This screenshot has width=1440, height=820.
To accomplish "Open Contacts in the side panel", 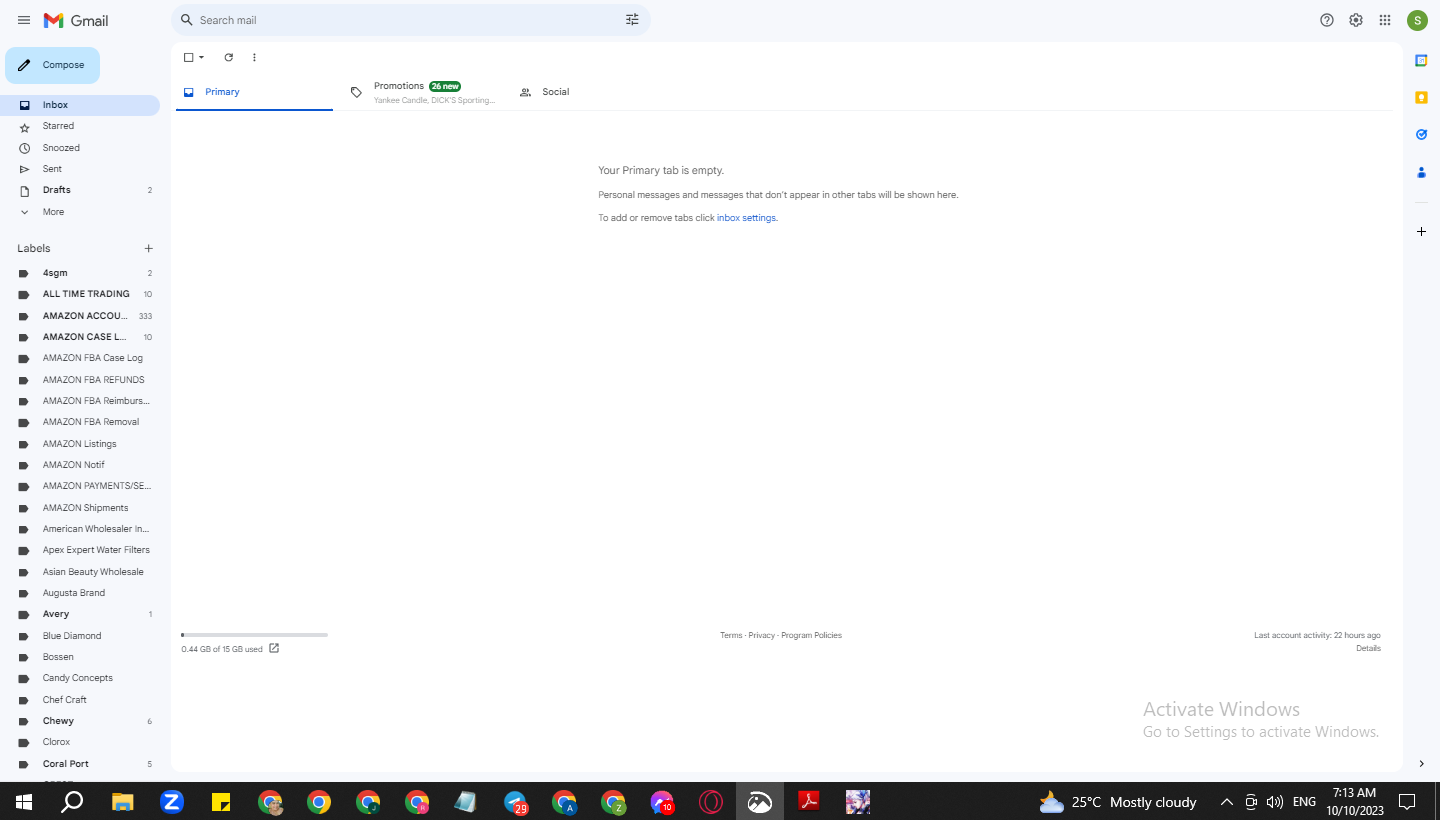I will coord(1421,172).
